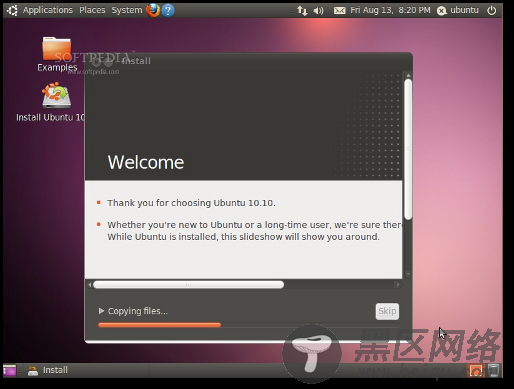514x389 pixels.
Task: Open the Help icon in top panel
Action: [x=168, y=10]
